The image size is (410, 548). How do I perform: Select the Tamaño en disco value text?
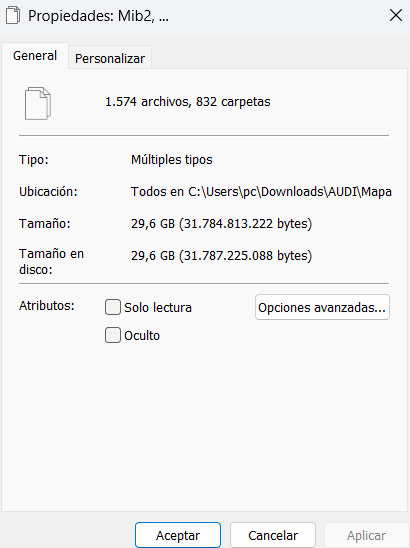(221, 255)
